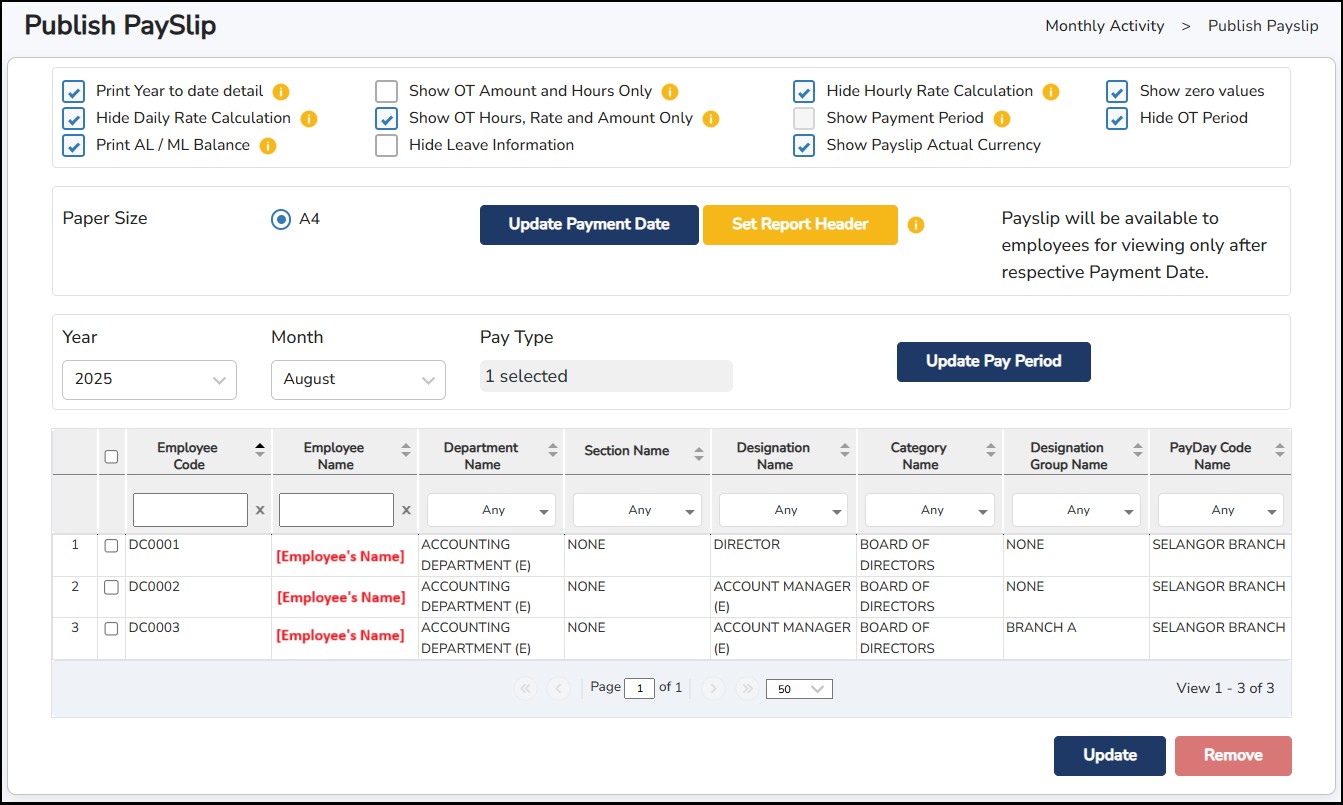Enable the Hide Leave Information checkbox
Screen dimensions: 1343x805
pos(387,146)
